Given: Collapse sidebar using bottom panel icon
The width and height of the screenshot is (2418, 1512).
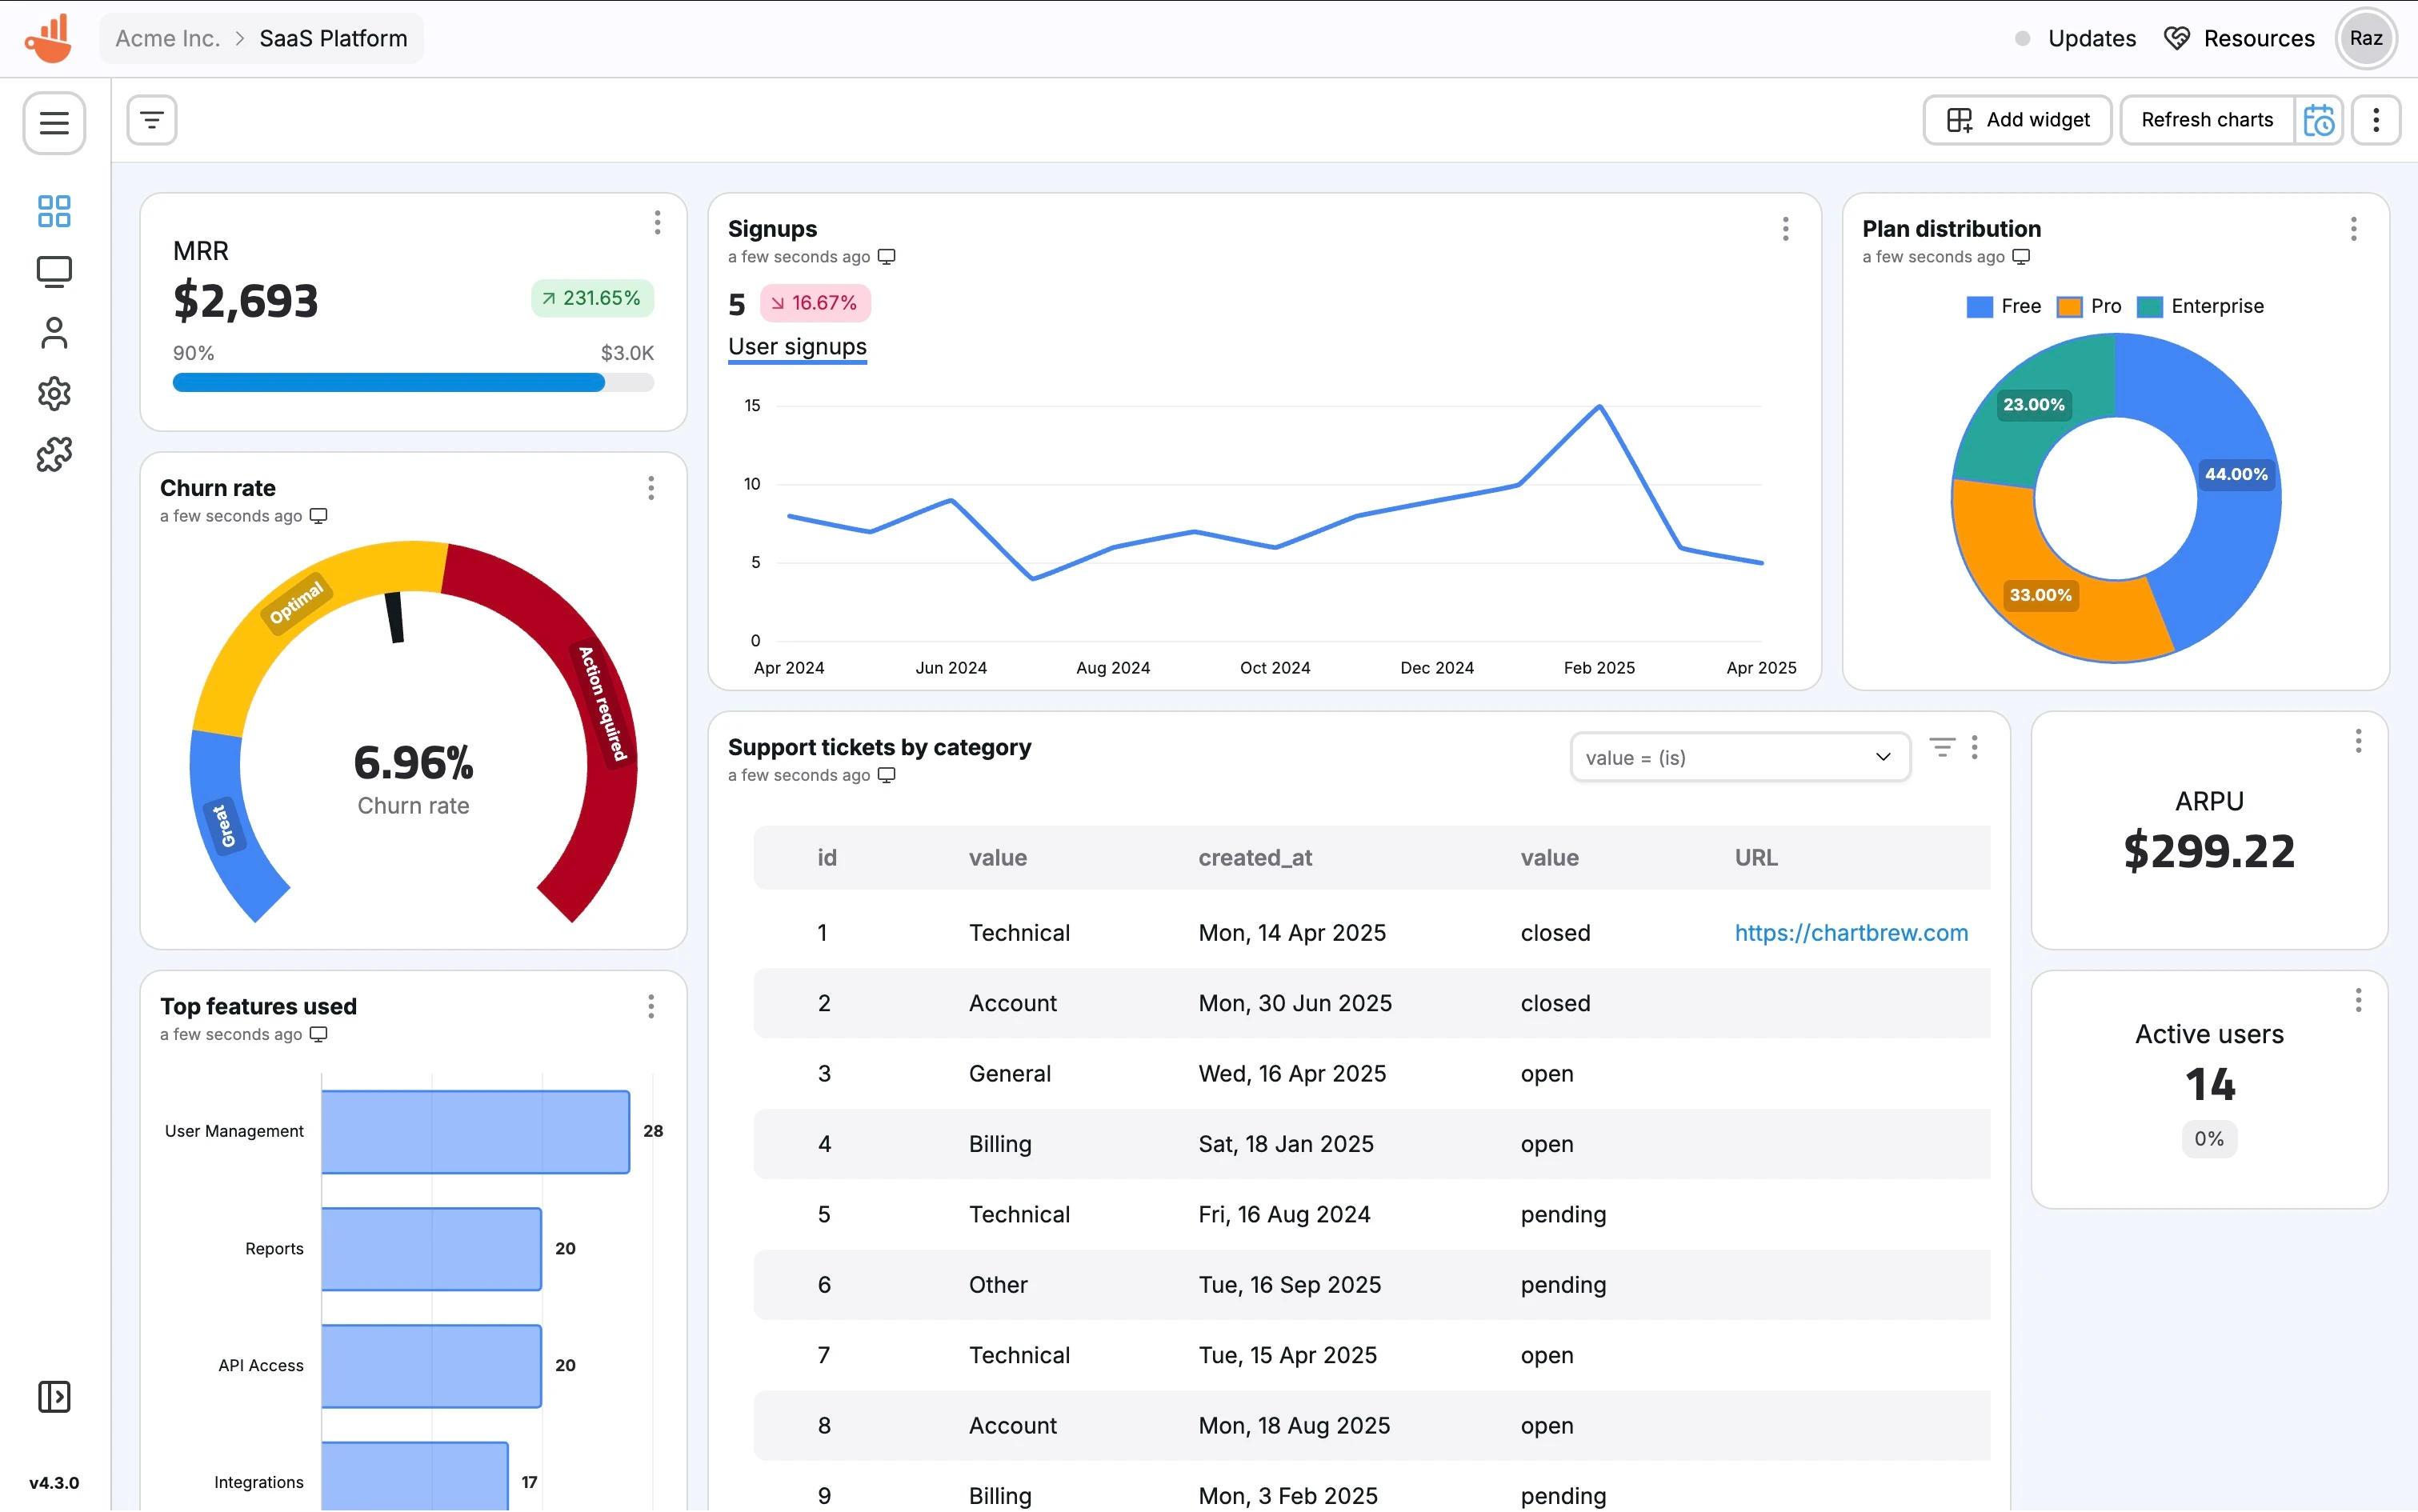Looking at the screenshot, I should pyautogui.click(x=54, y=1396).
